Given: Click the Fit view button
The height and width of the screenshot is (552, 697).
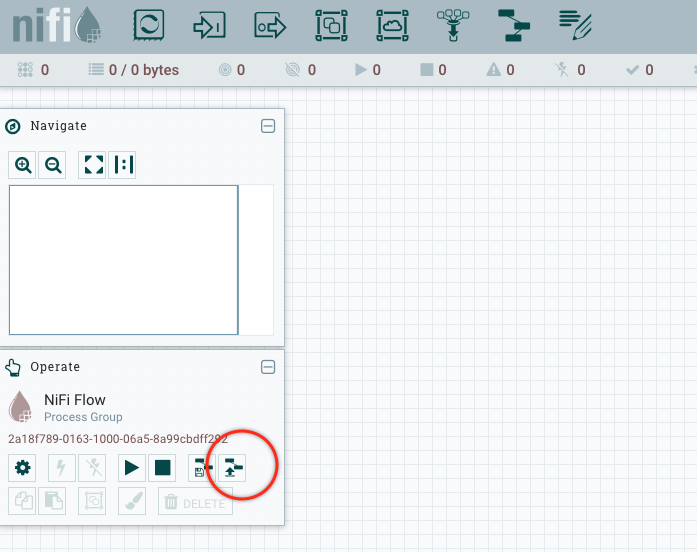Looking at the screenshot, I should tap(92, 165).
